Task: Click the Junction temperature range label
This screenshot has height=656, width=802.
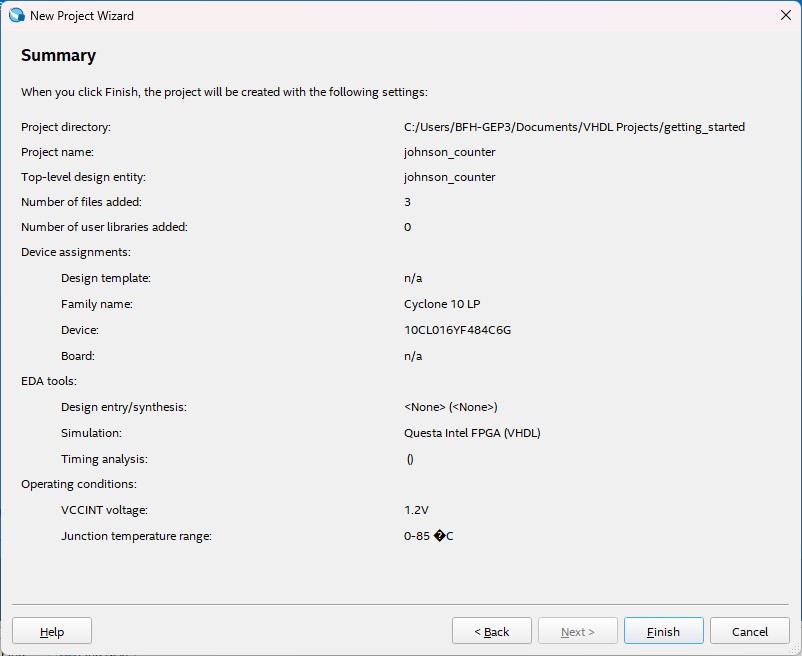Action: coord(136,536)
